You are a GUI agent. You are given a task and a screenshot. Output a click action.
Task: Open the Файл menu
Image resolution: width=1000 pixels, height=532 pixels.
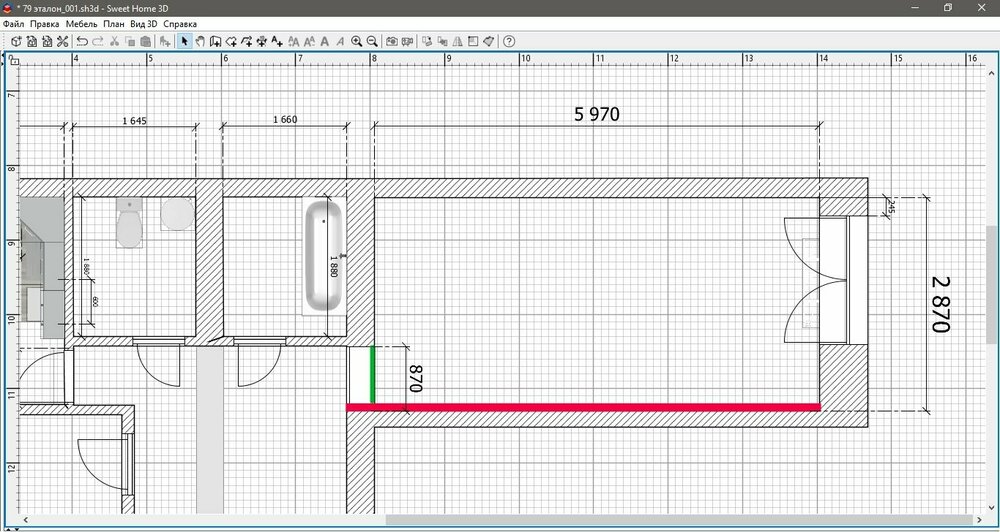pos(14,23)
